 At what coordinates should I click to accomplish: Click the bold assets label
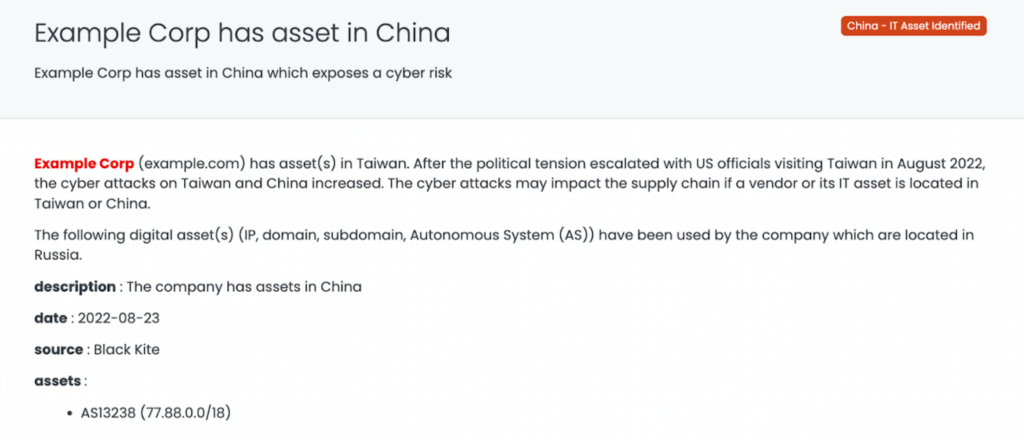click(58, 380)
